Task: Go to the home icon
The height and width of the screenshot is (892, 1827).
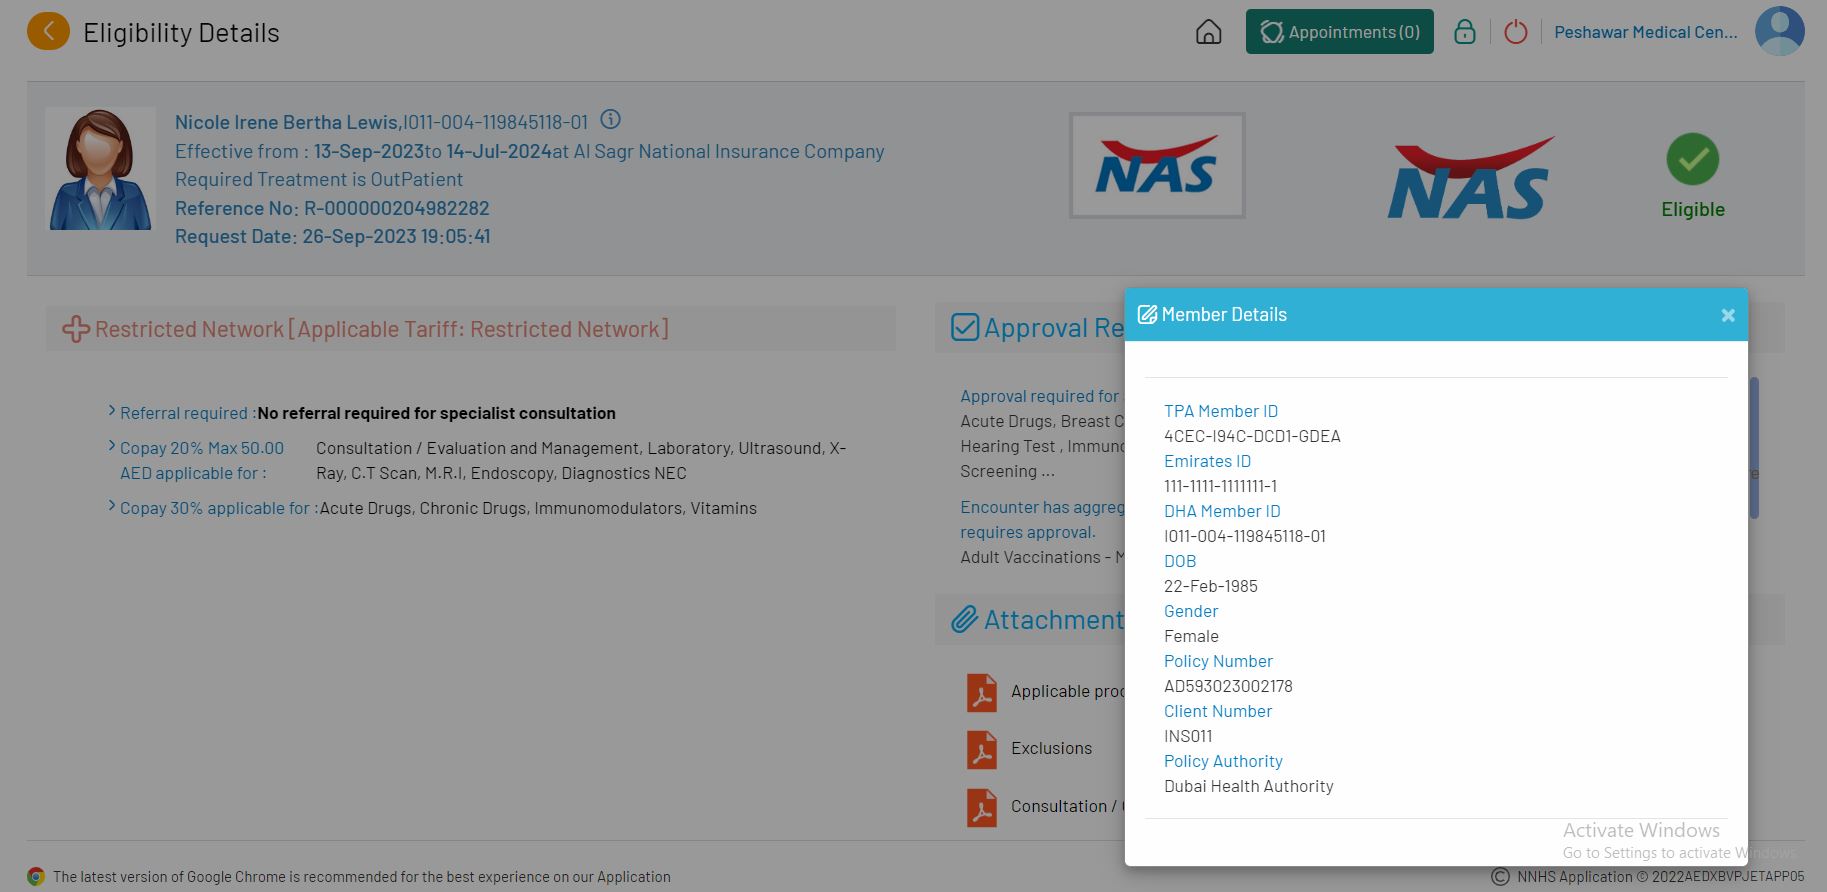Action: pos(1208,32)
